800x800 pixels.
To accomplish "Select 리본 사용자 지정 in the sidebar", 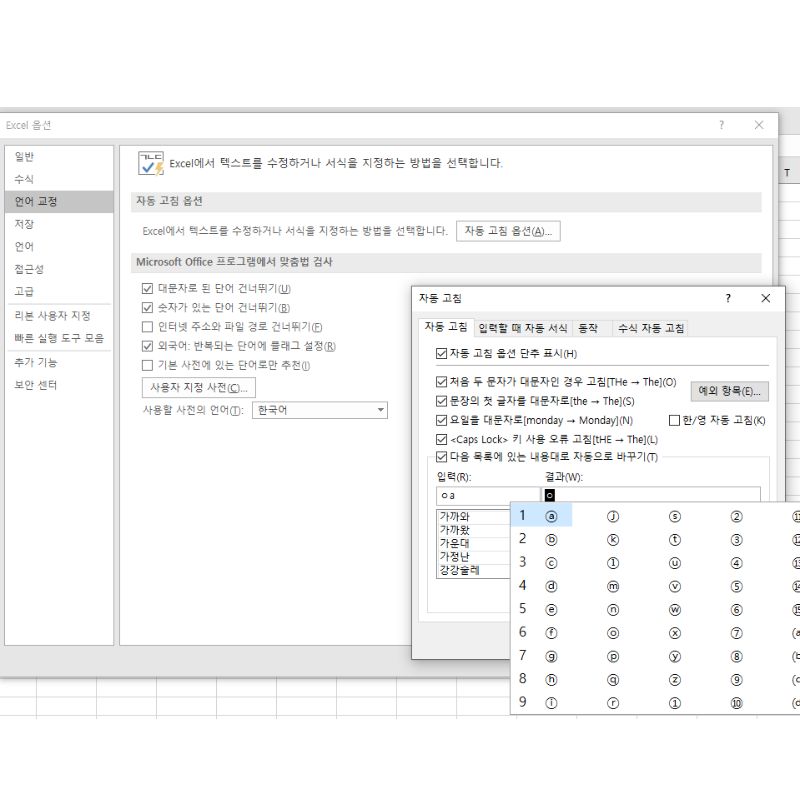I will click(54, 316).
